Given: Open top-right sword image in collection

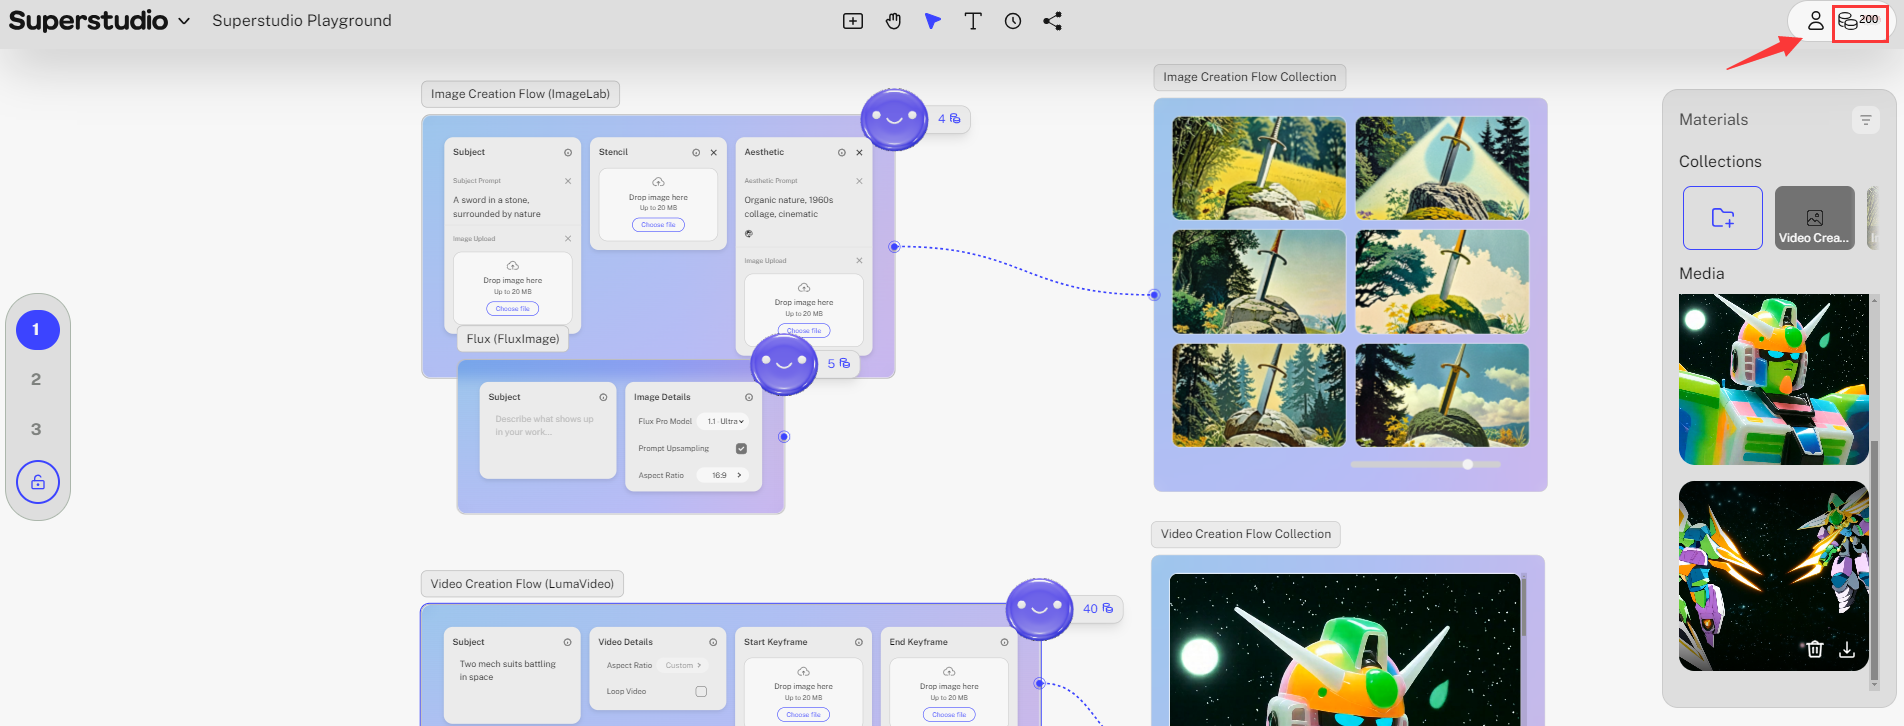Looking at the screenshot, I should click(1442, 168).
